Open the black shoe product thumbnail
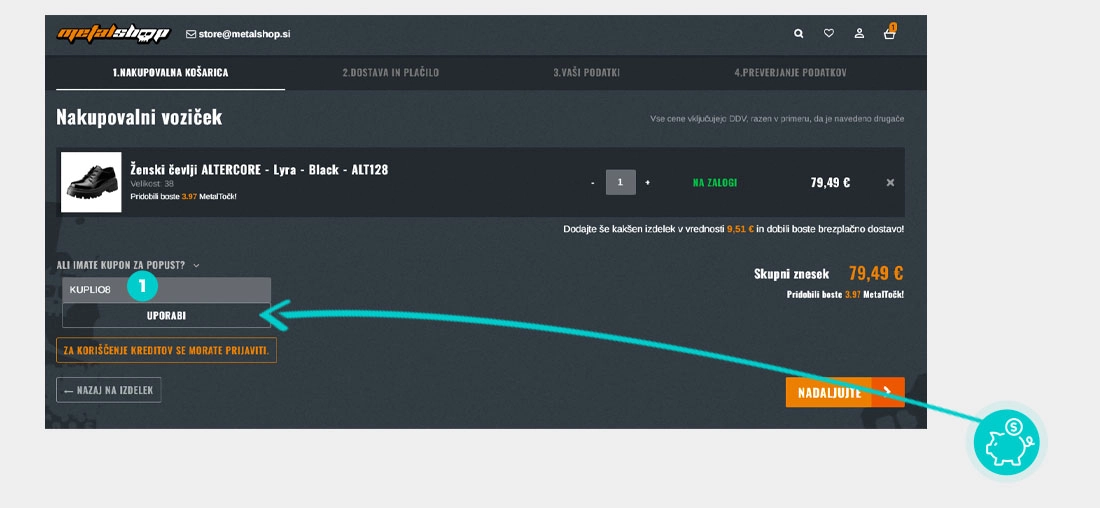 pyautogui.click(x=91, y=182)
